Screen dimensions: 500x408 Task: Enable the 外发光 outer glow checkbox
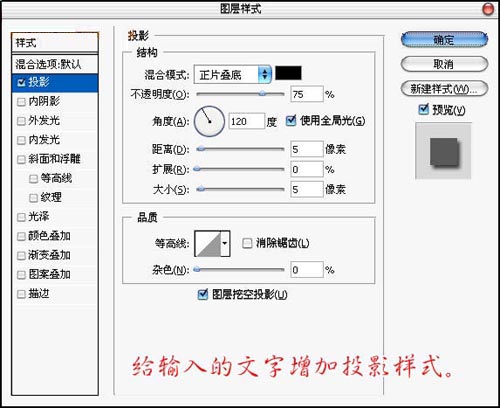(x=21, y=121)
